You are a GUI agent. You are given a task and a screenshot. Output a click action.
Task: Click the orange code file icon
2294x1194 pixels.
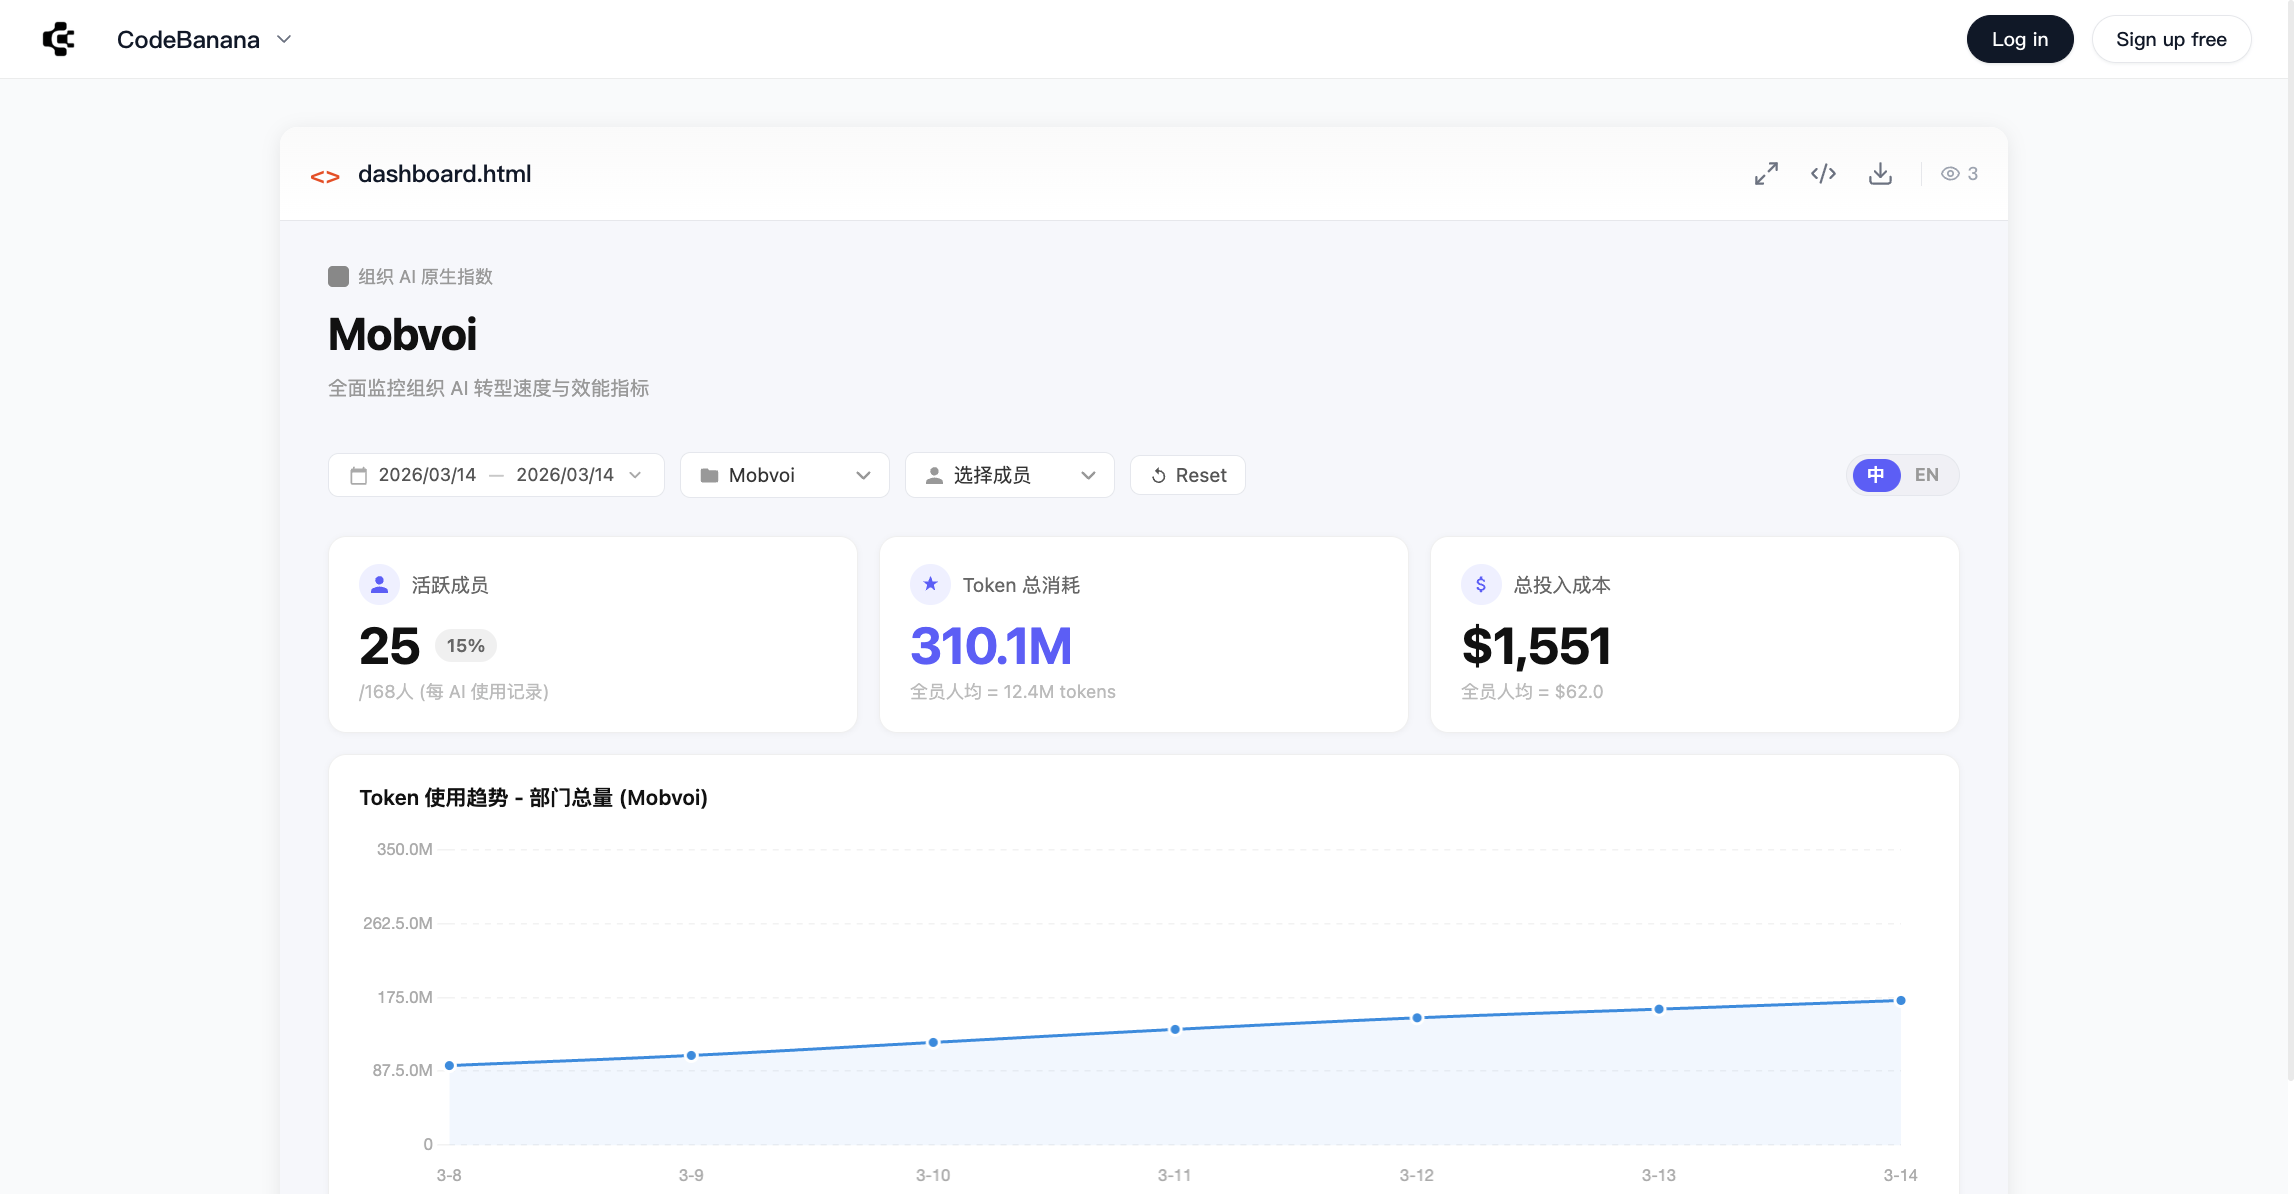click(325, 176)
